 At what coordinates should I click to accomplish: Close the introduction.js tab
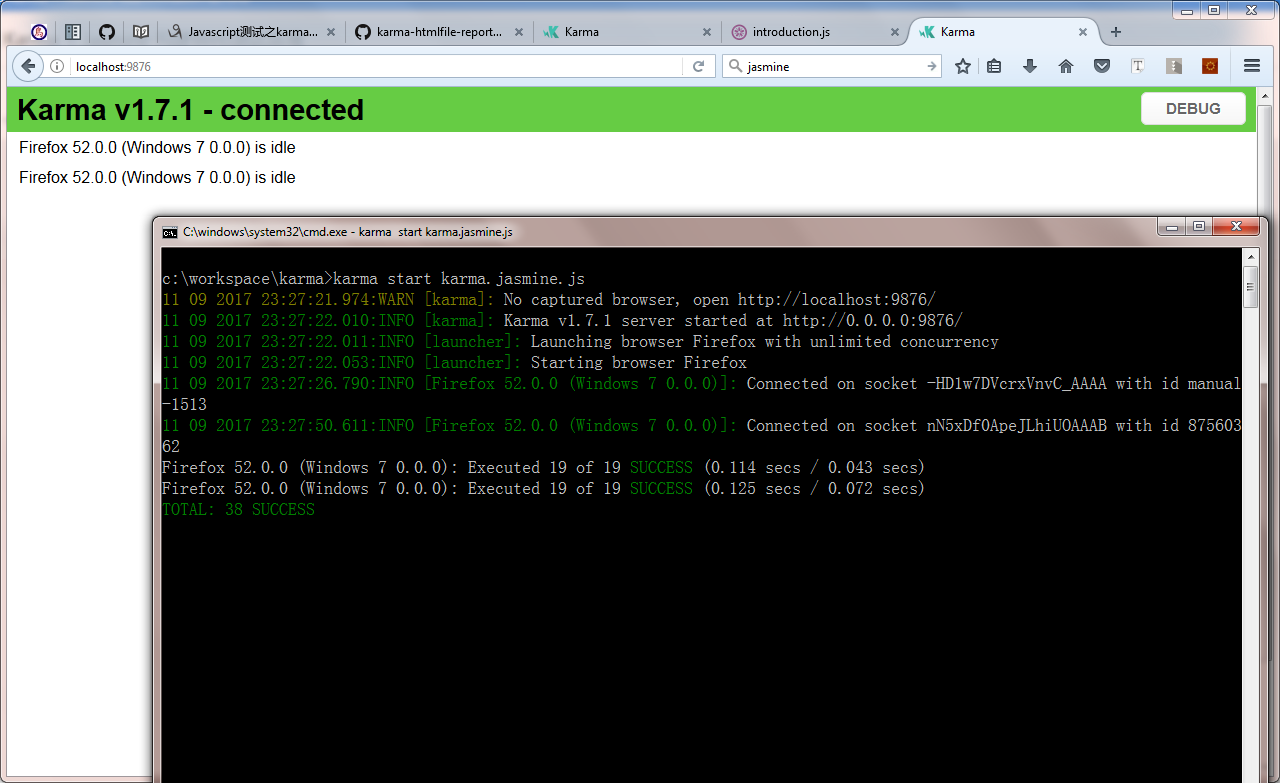click(895, 32)
